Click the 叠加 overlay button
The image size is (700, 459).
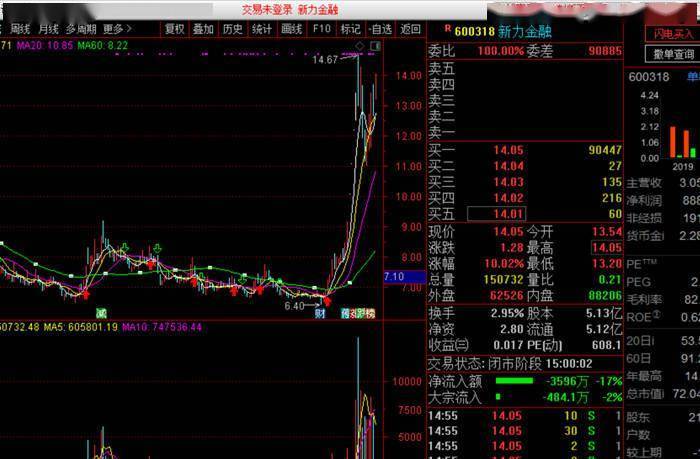pos(203,29)
